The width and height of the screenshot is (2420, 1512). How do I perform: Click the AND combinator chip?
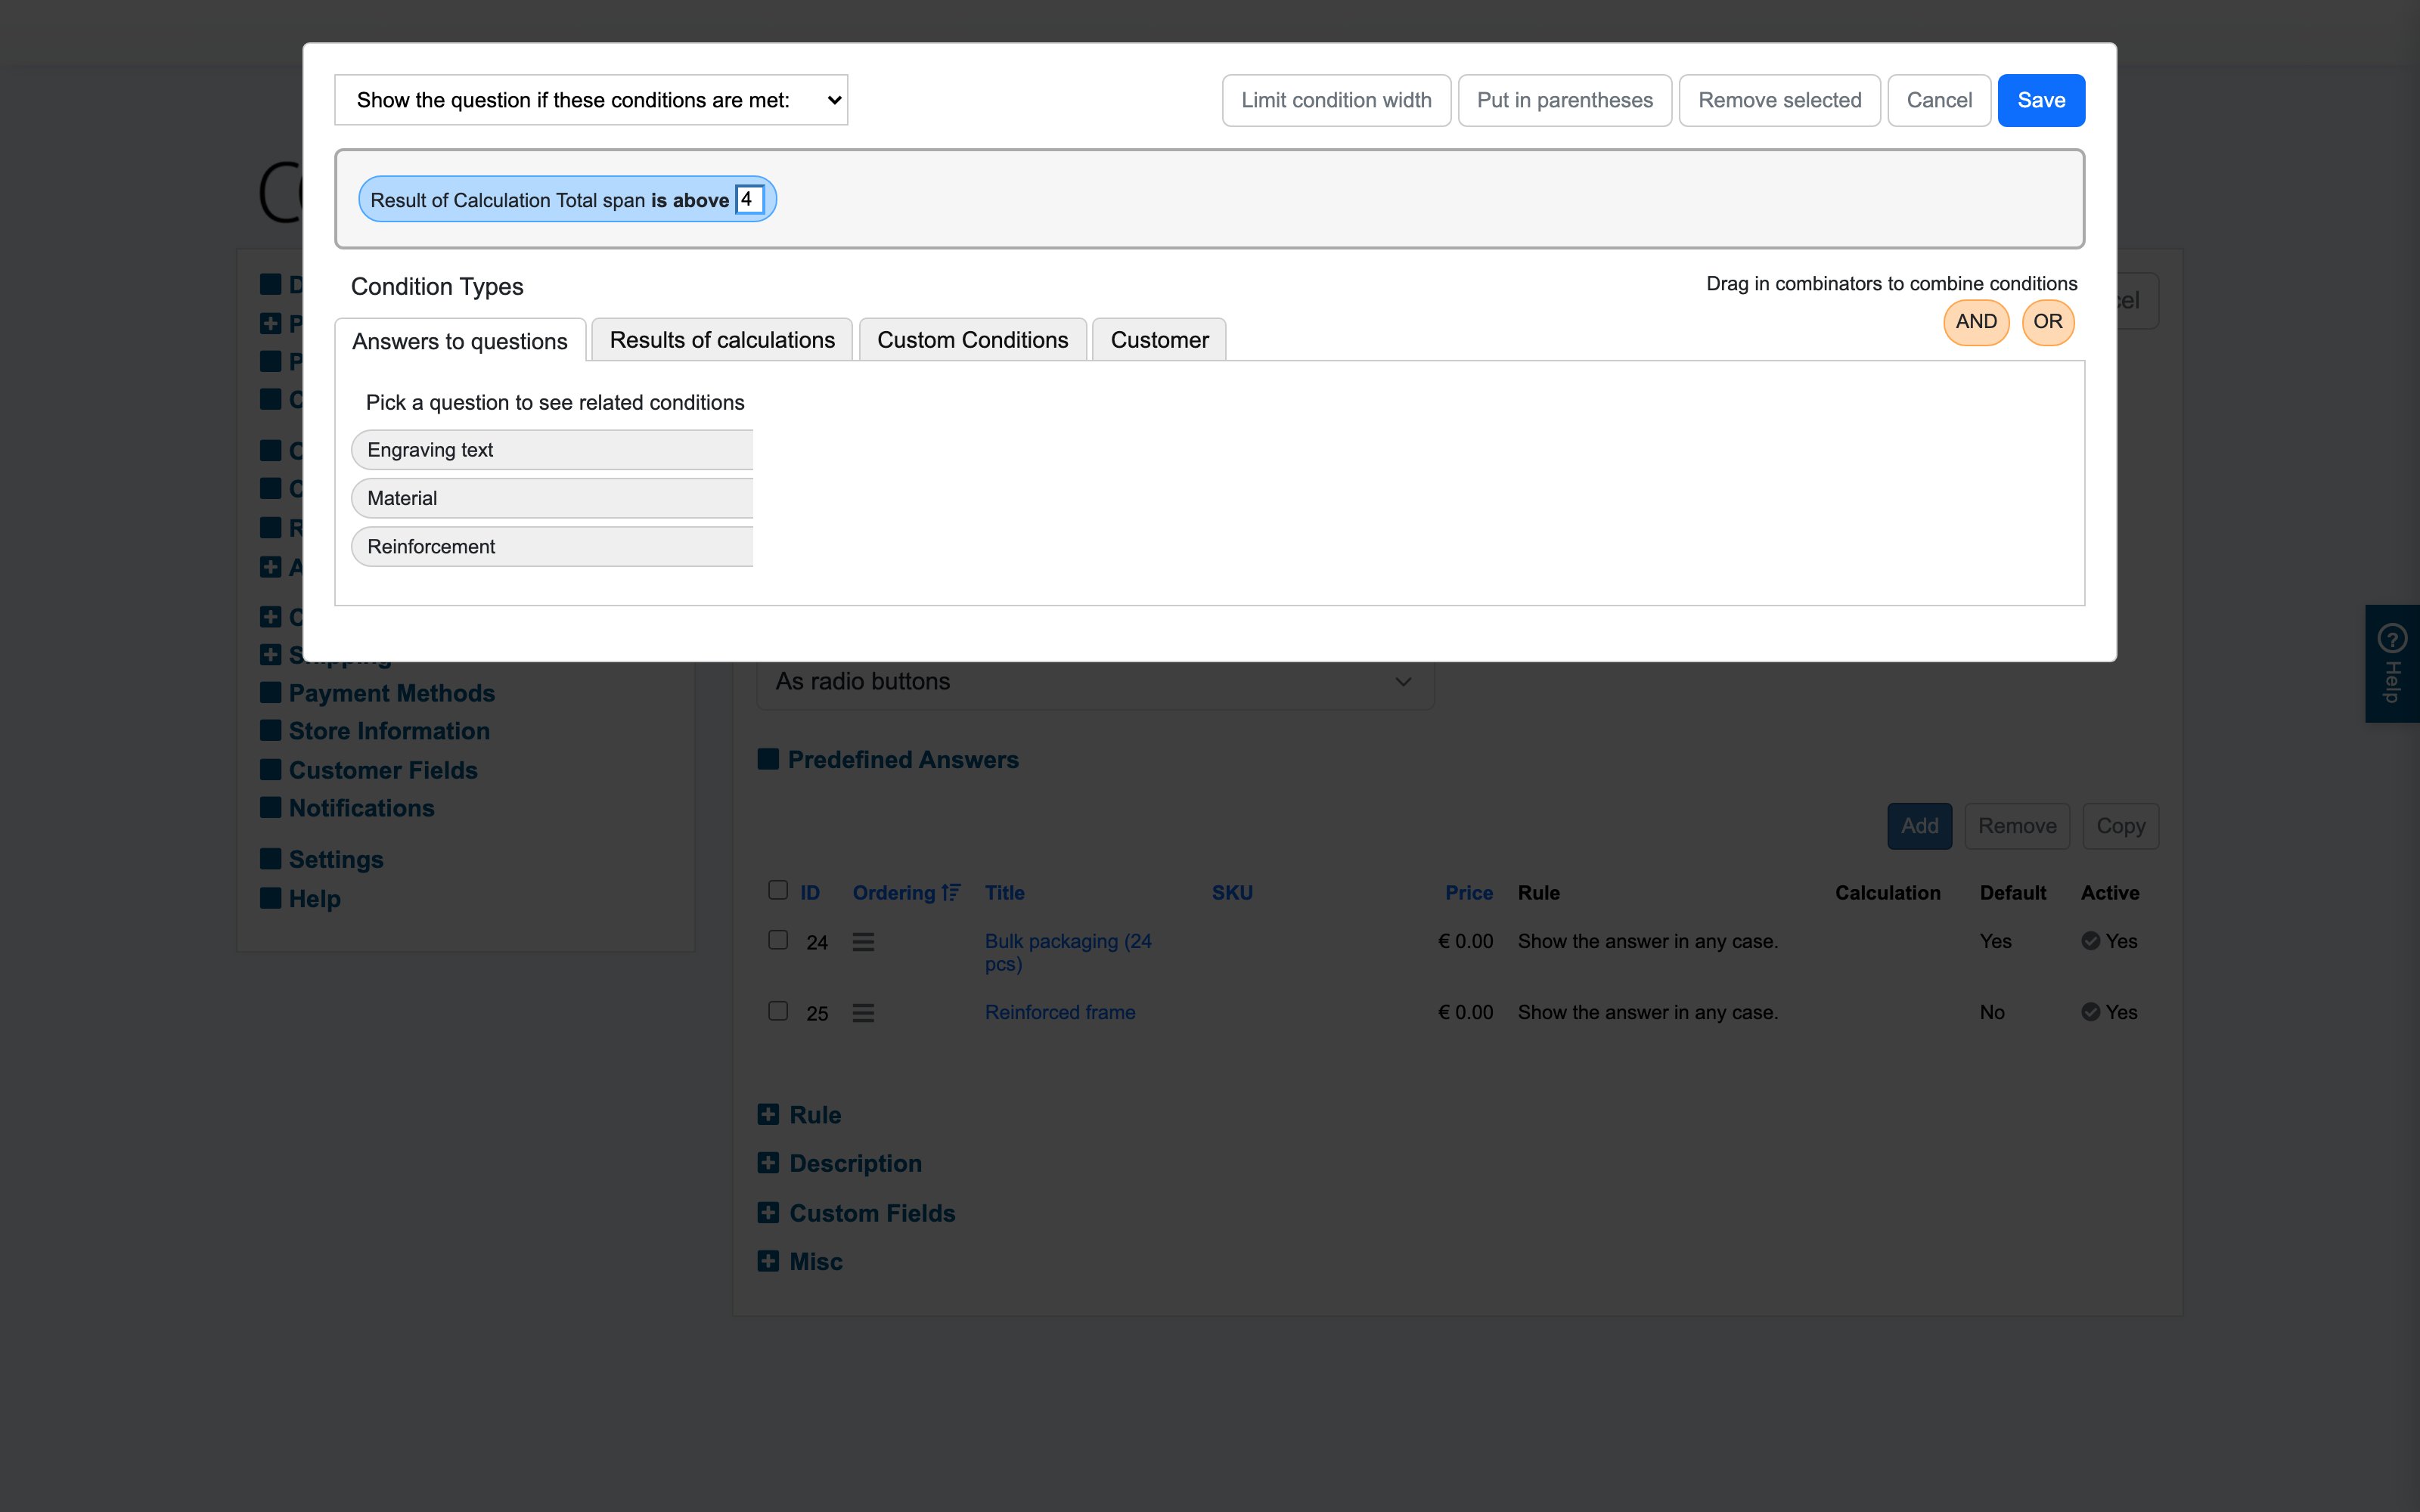click(1976, 322)
